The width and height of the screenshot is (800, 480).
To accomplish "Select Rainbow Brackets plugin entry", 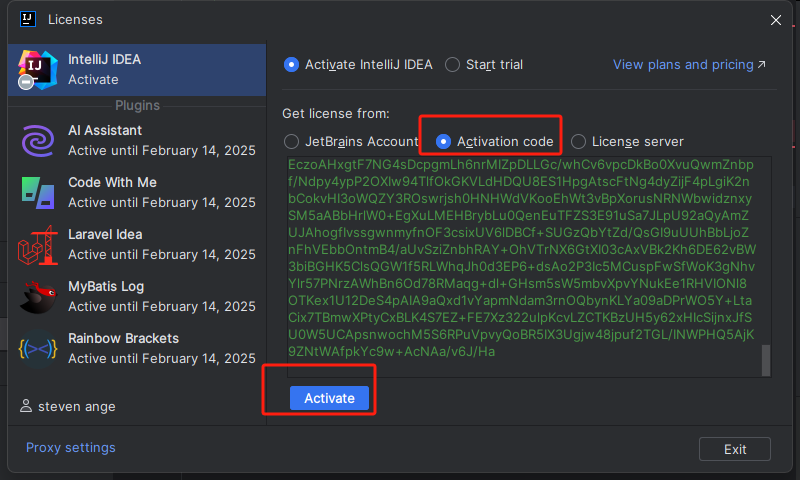I will 137,349.
